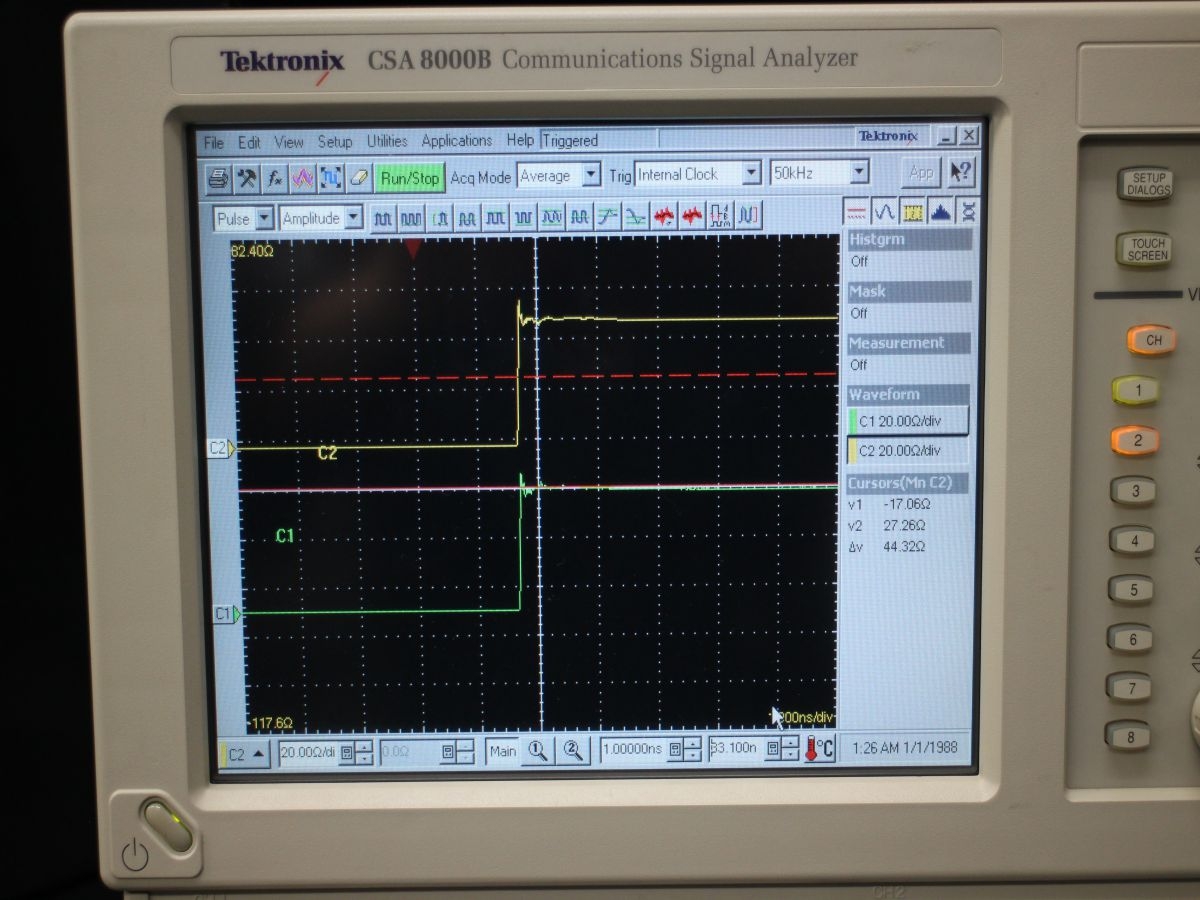This screenshot has width=1200, height=900.
Task: Click the right red noisy-waveform measurement icon
Action: 692,215
